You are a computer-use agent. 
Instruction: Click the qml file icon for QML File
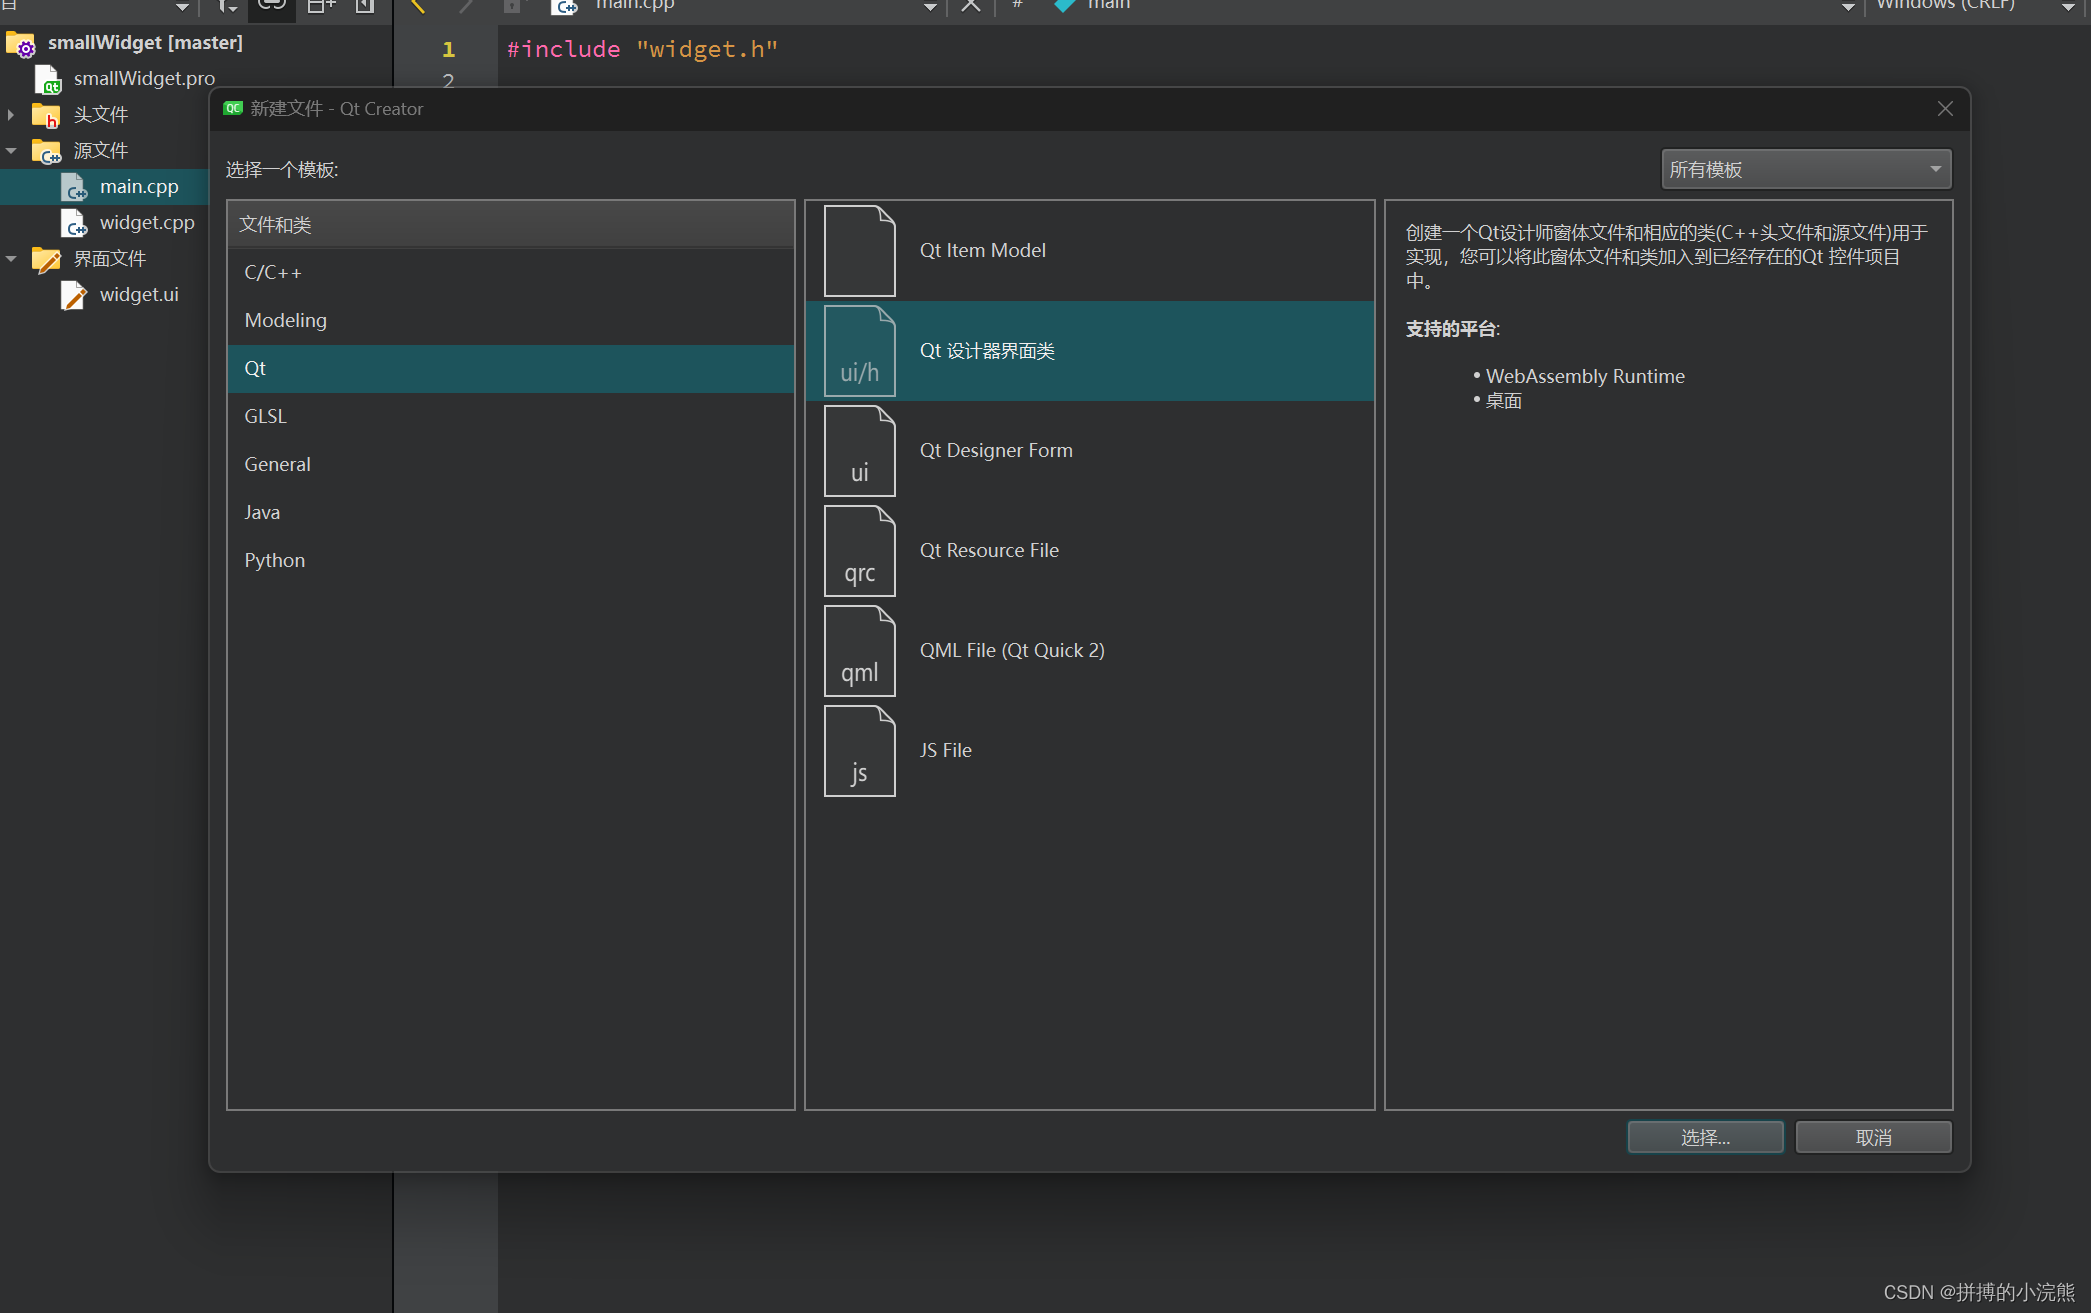point(859,651)
